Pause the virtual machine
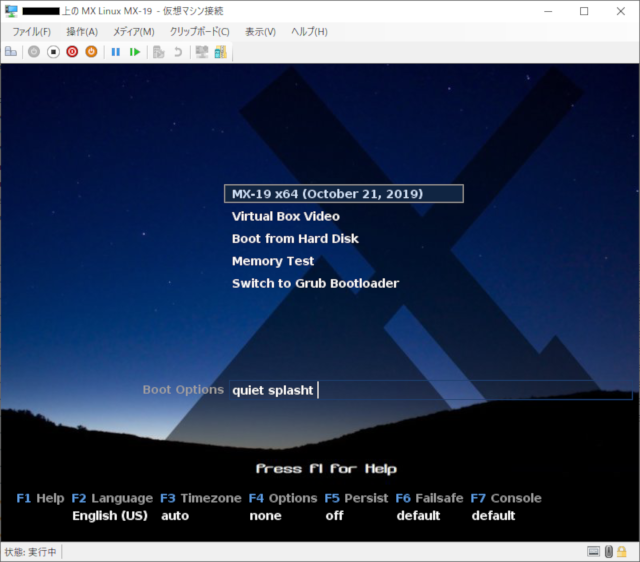 point(116,52)
